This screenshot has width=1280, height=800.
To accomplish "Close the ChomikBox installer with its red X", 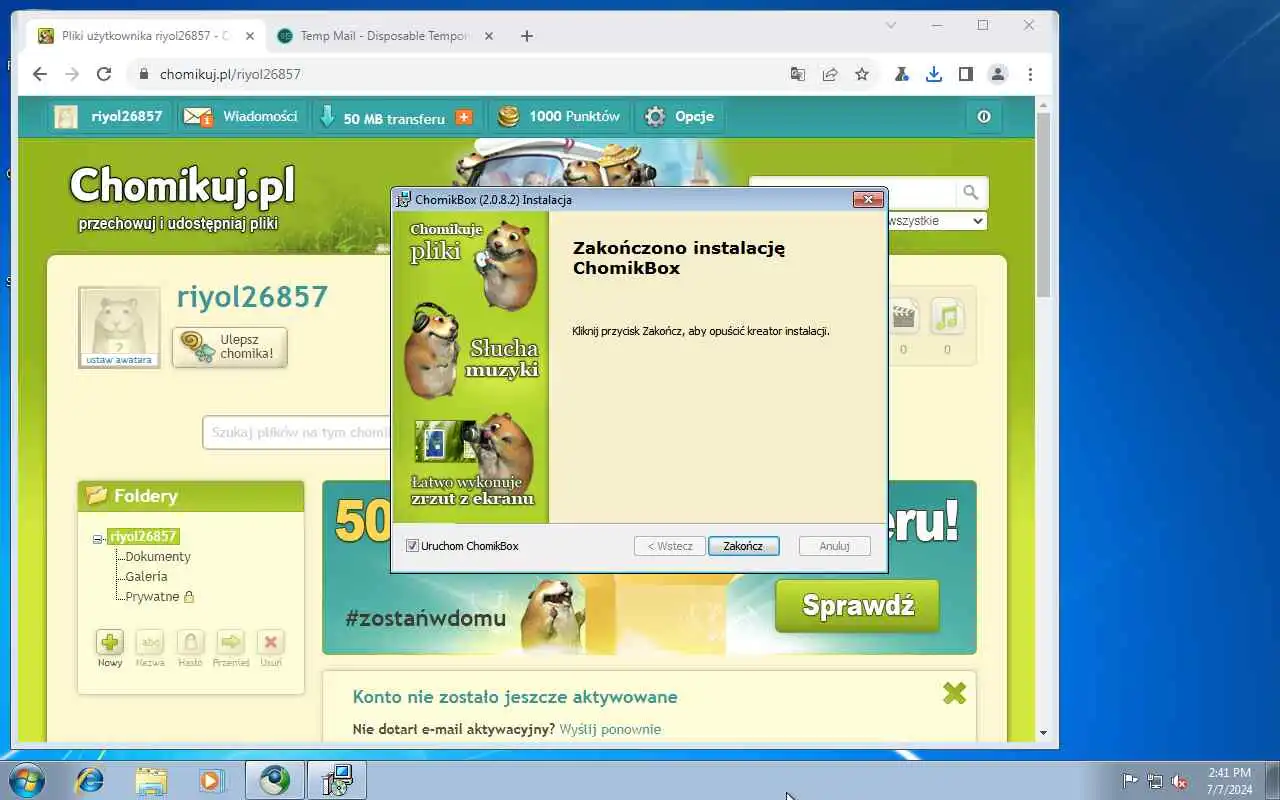I will coord(868,199).
